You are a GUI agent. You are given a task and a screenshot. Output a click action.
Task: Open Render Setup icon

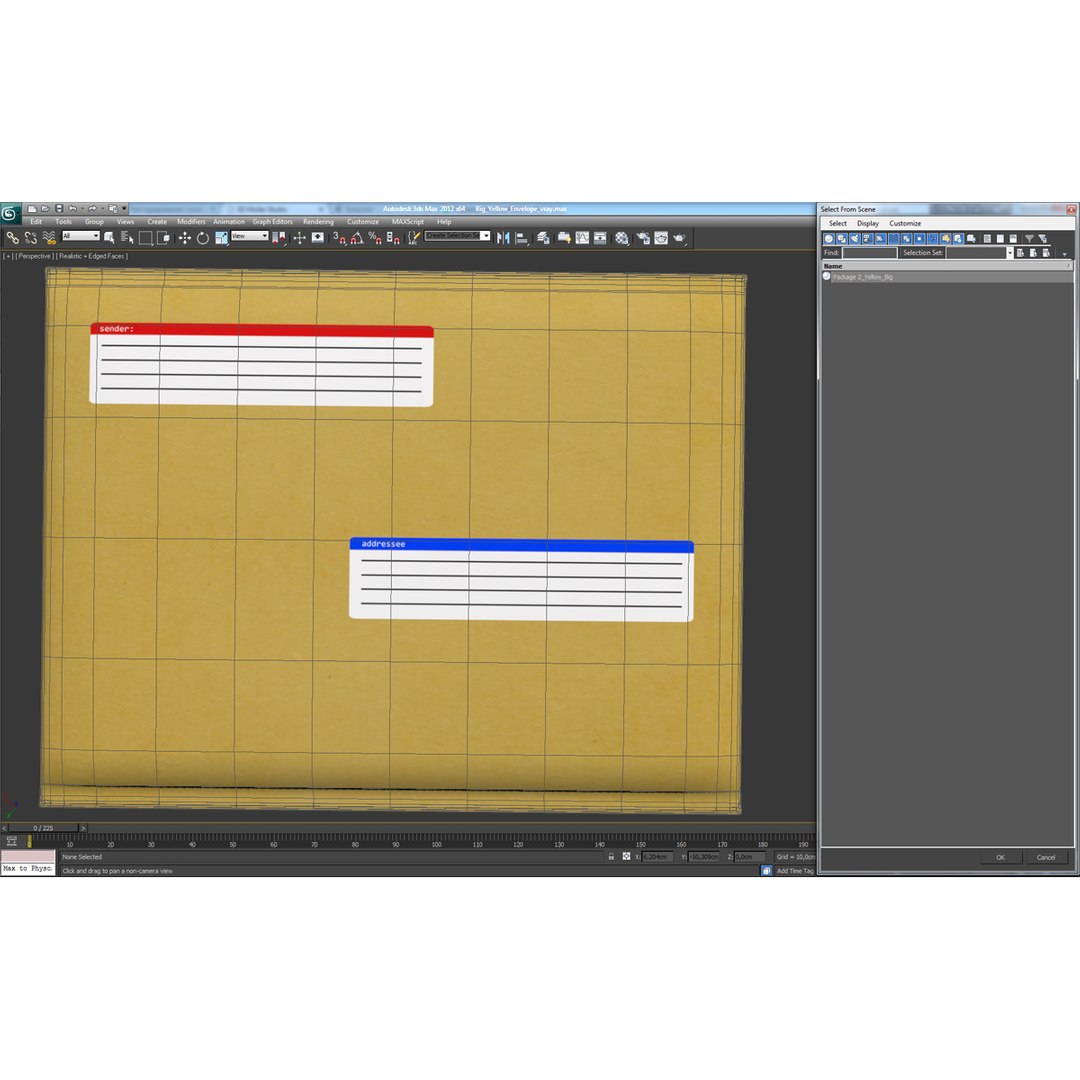coord(643,238)
